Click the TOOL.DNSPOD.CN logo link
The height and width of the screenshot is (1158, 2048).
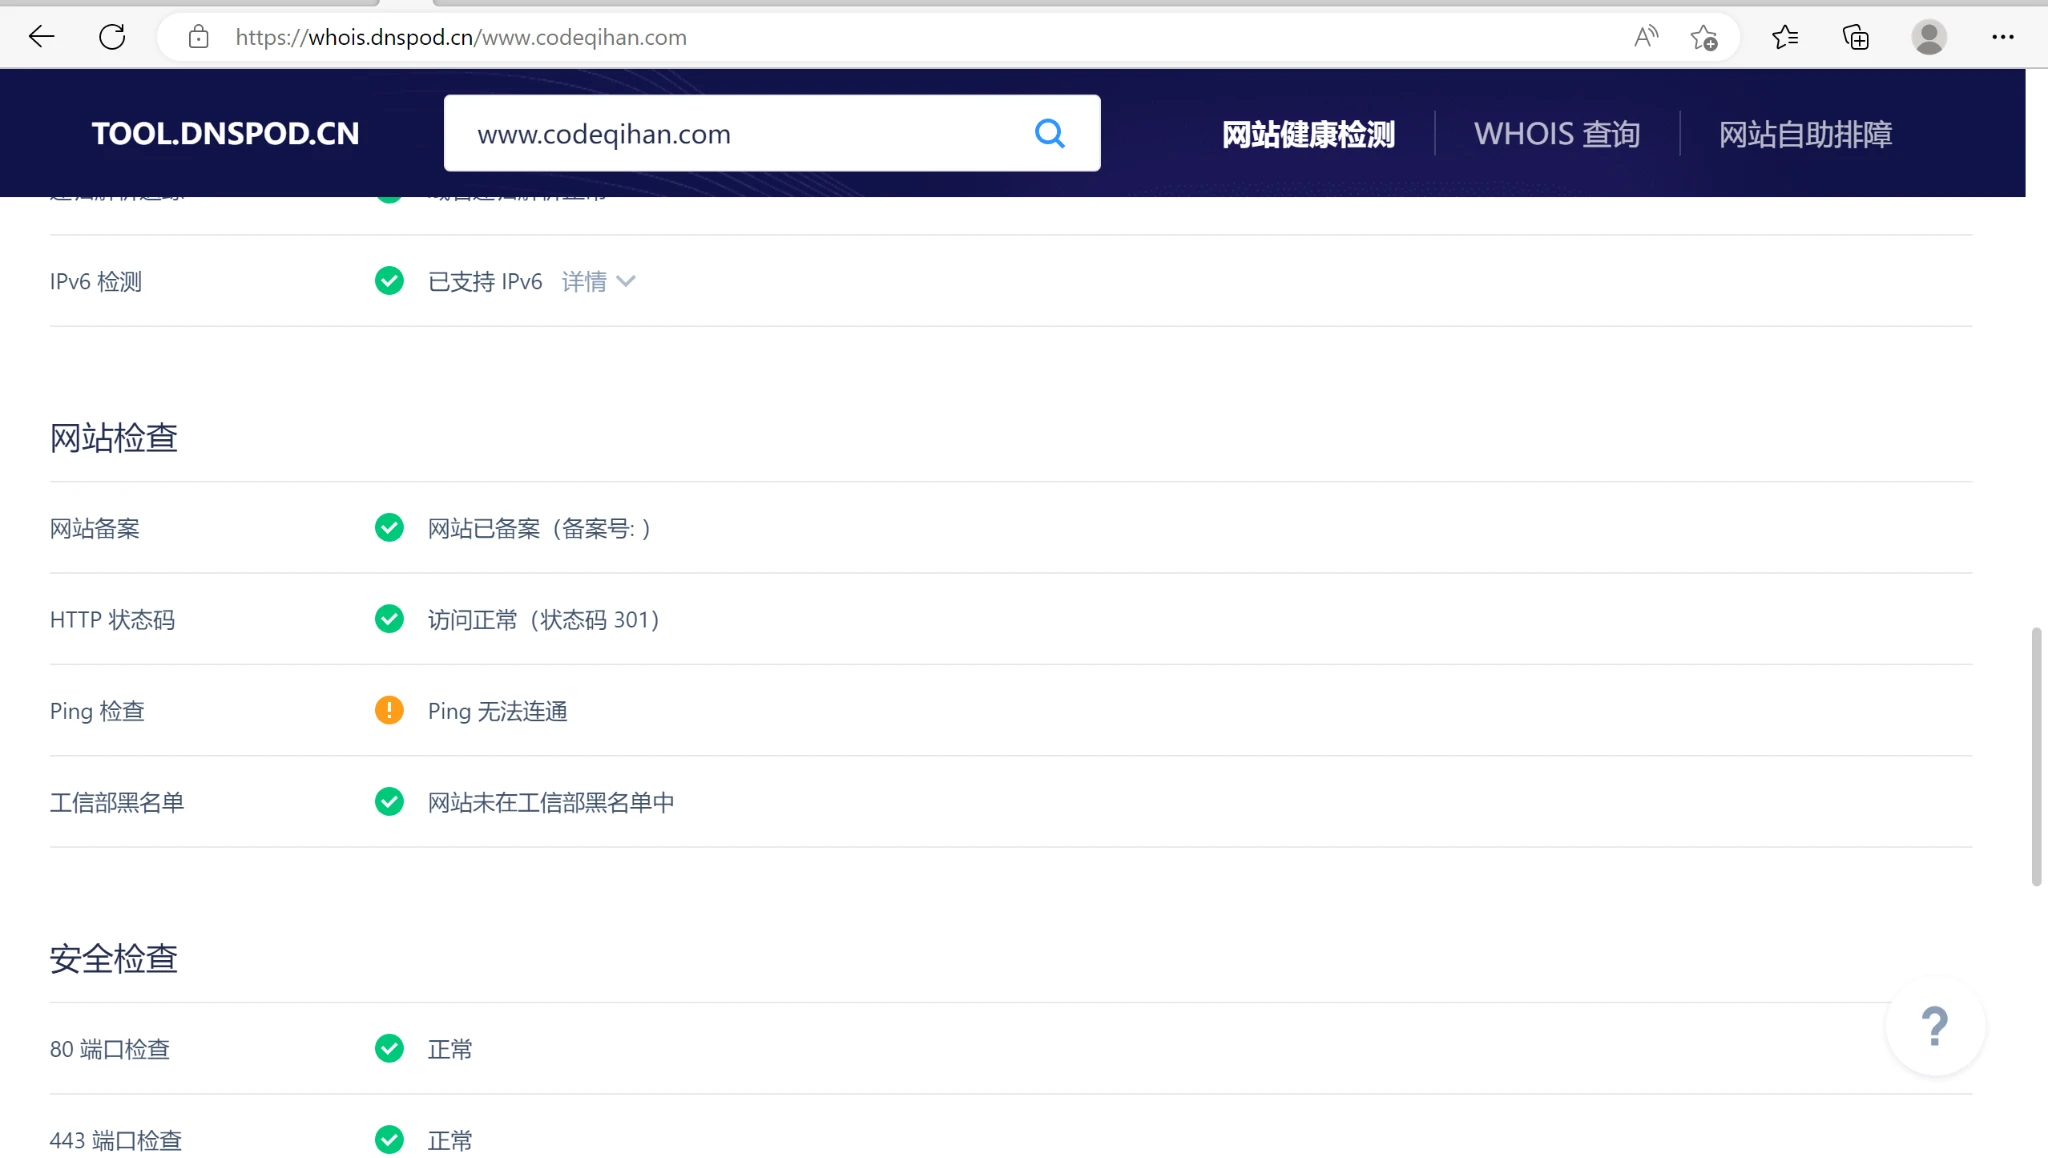(x=225, y=134)
